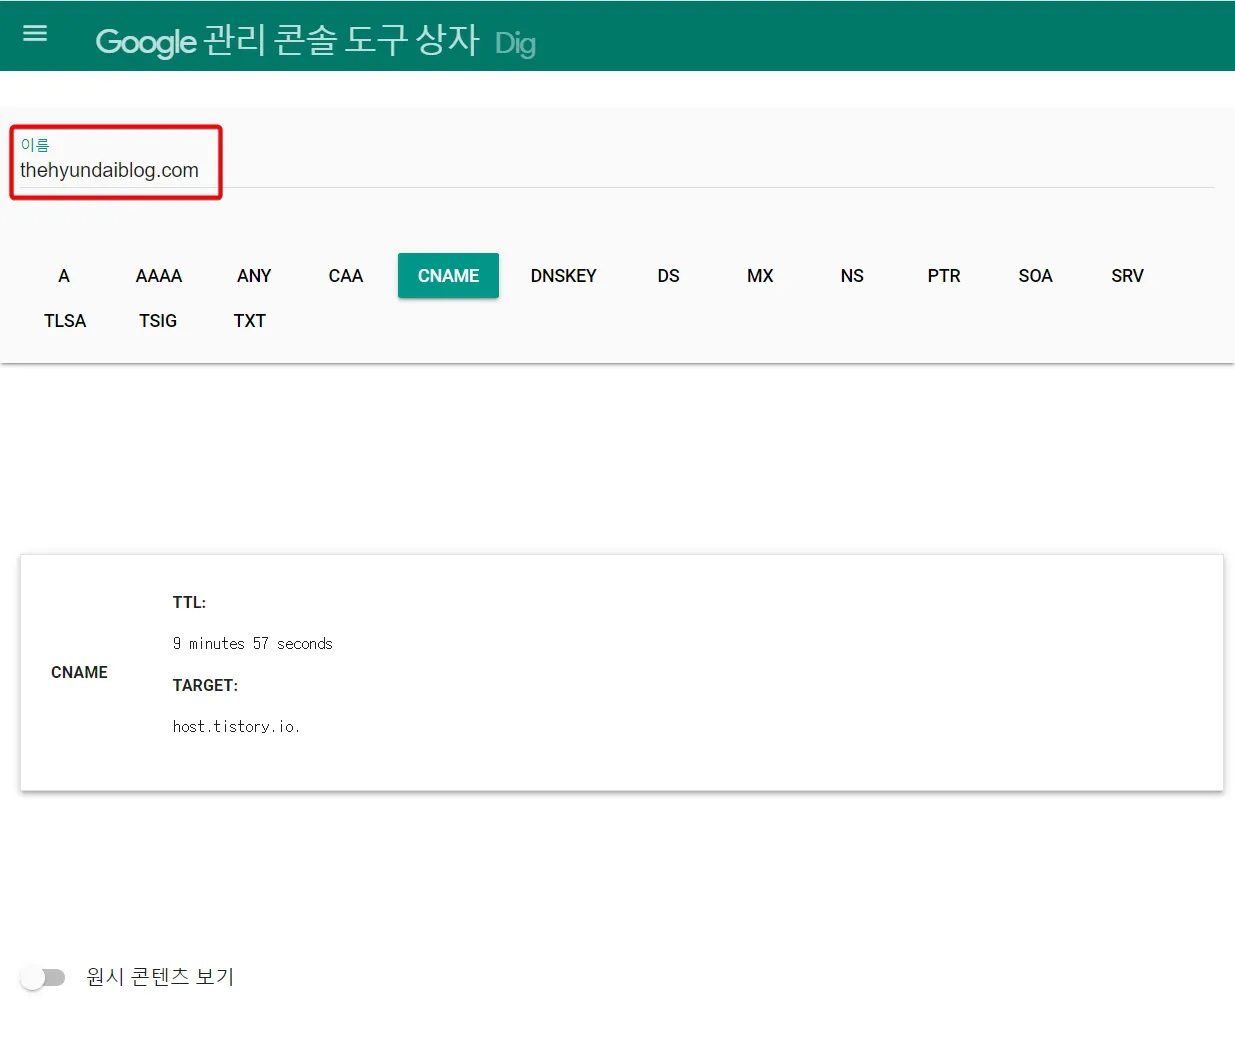Select the DNSKEY record type
The width and height of the screenshot is (1235, 1047).
pyautogui.click(x=564, y=276)
